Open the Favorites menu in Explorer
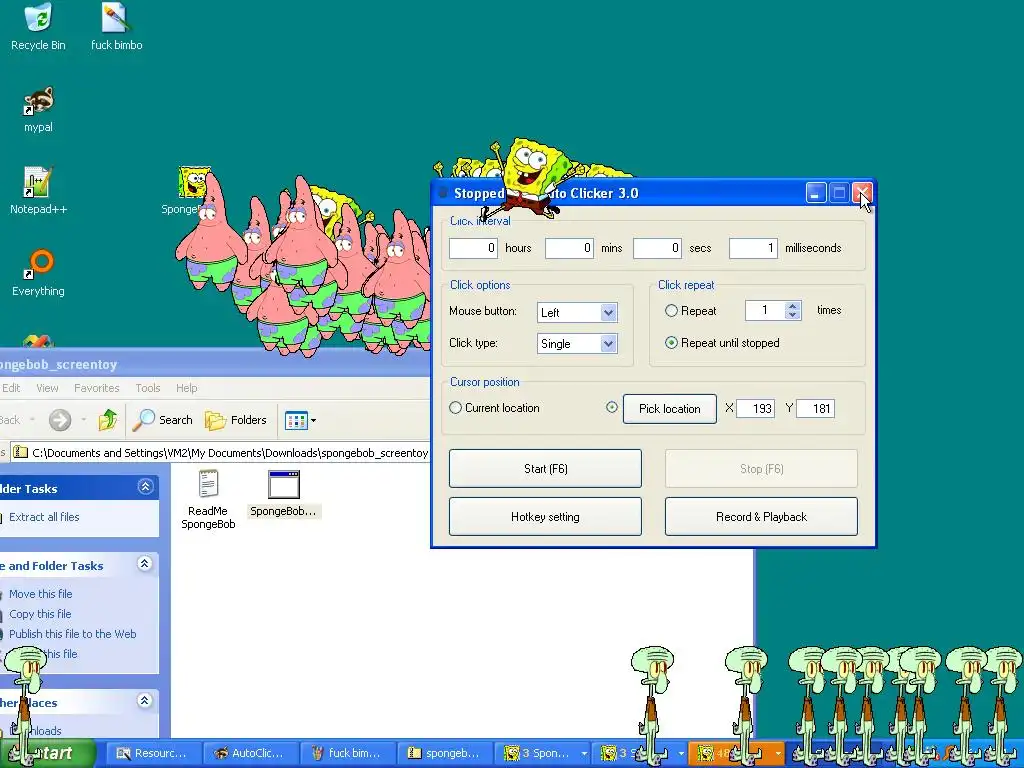1024x768 pixels. pyautogui.click(x=97, y=388)
